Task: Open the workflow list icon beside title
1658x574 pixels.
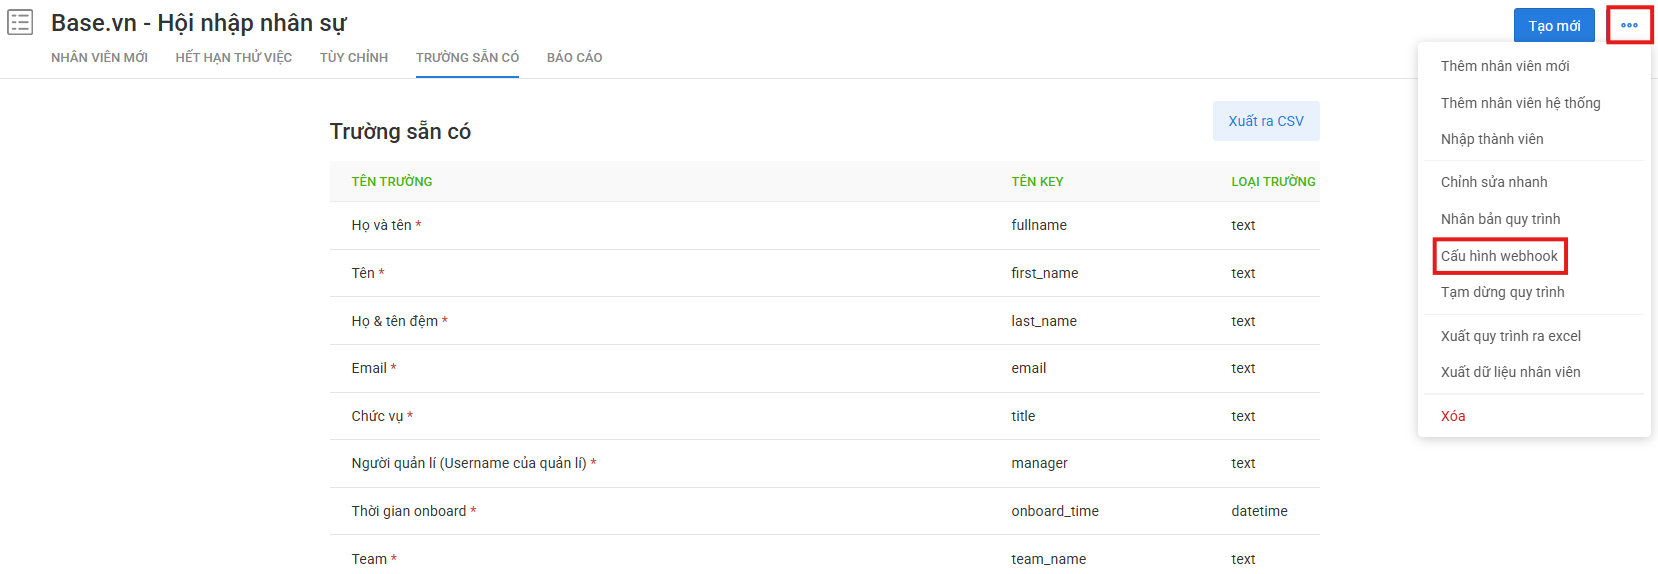Action: point(20,22)
